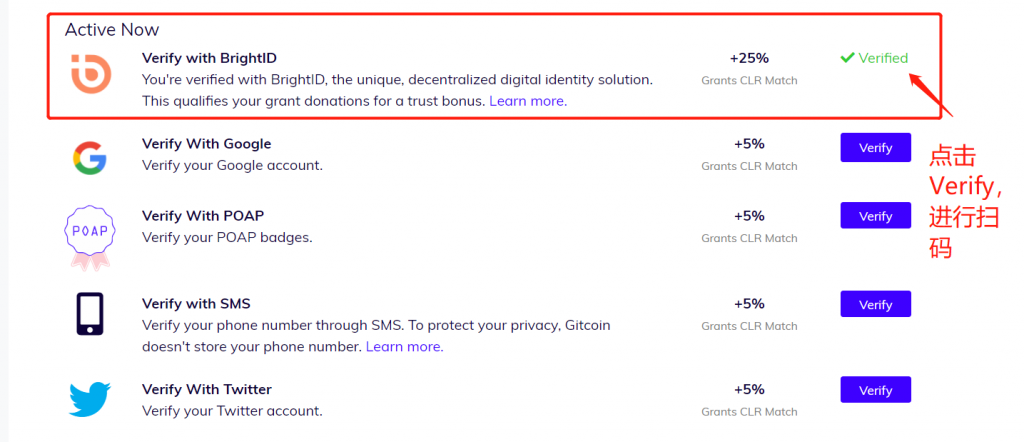Click the +25% Grants CLR Match value
The width and height of the screenshot is (1024, 442).
(x=749, y=58)
